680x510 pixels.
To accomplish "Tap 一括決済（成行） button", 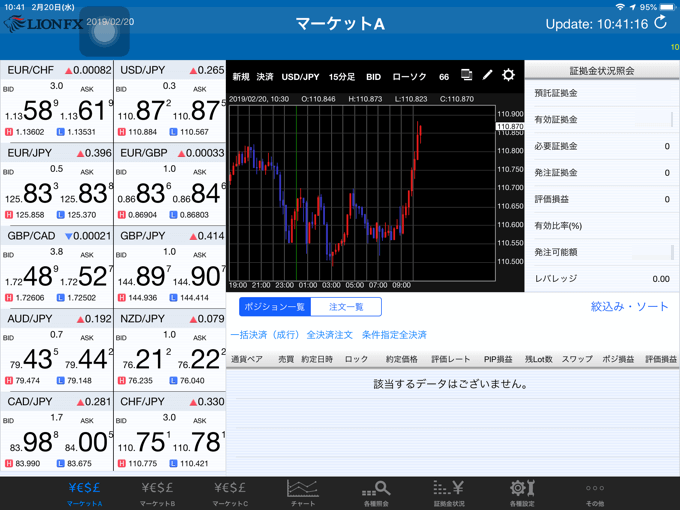I will pos(264,335).
